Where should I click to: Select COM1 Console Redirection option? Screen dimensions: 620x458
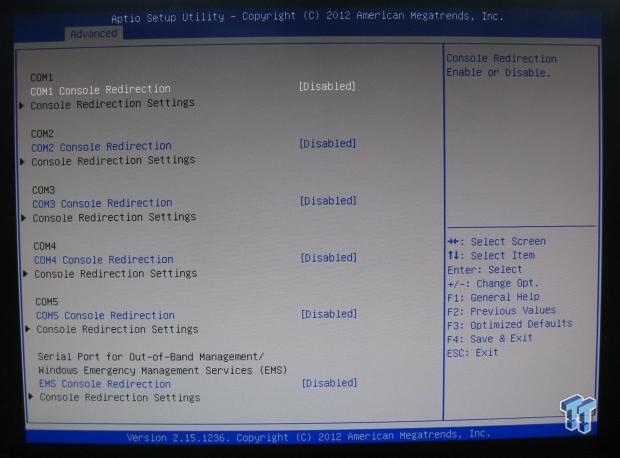click(100, 90)
